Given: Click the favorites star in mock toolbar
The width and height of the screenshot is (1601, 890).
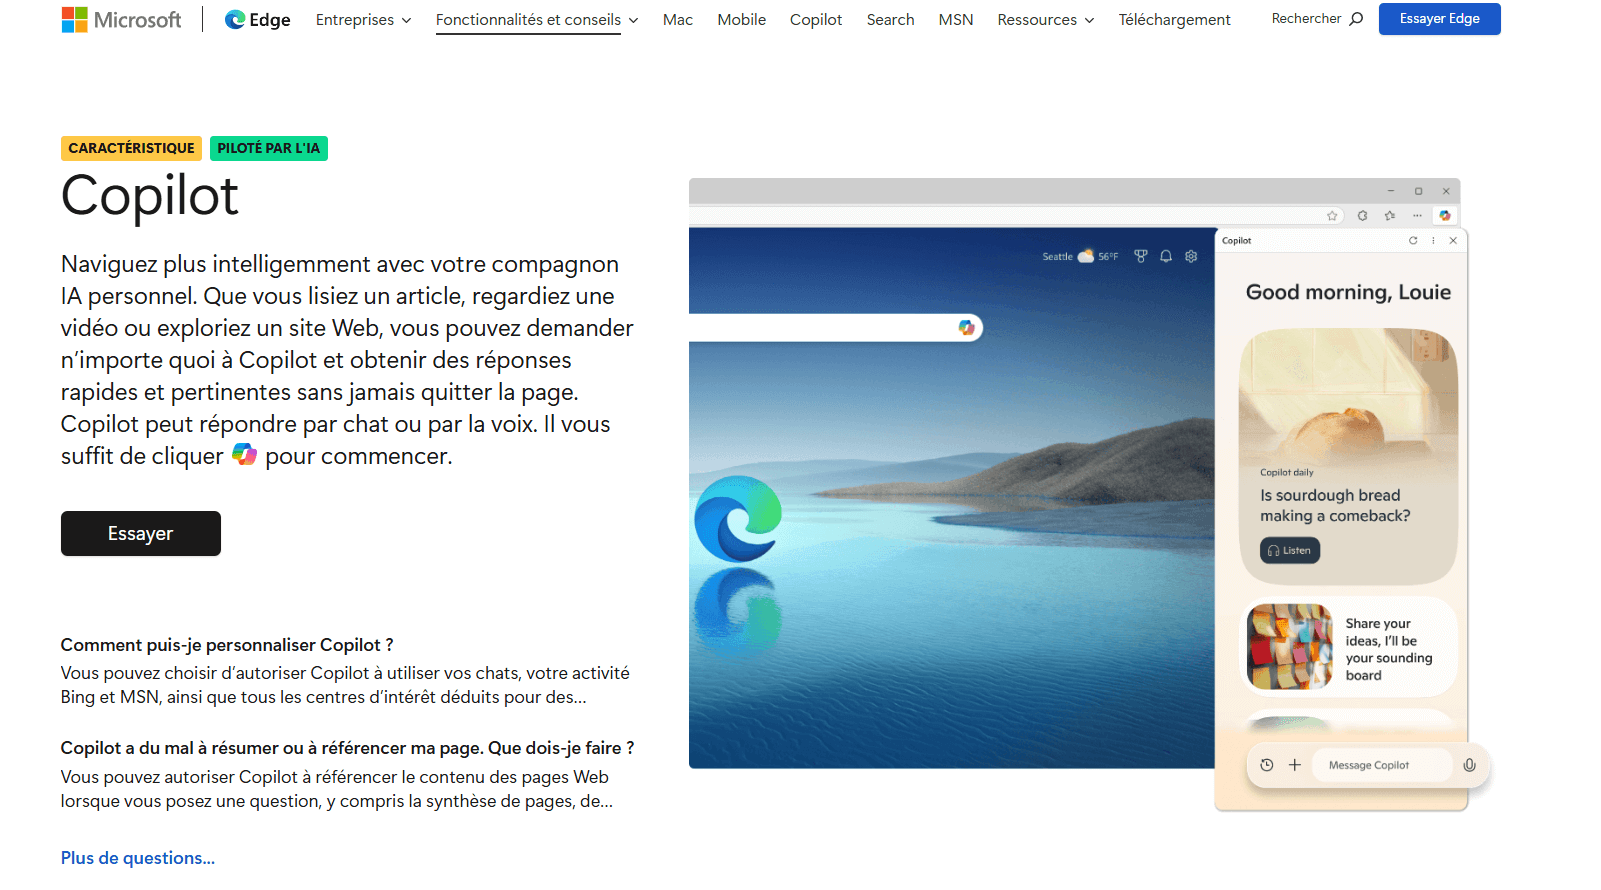Looking at the screenshot, I should 1332,216.
